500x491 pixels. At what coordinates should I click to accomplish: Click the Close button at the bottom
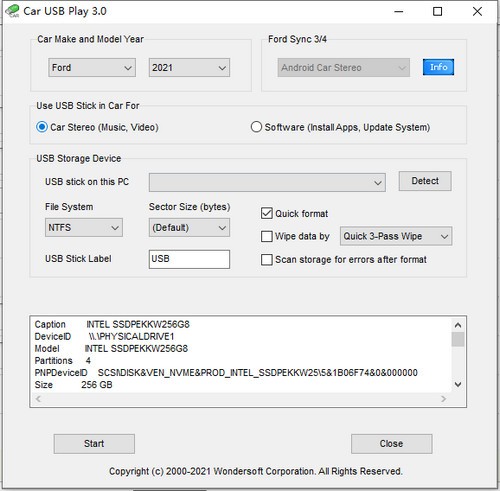pos(391,444)
